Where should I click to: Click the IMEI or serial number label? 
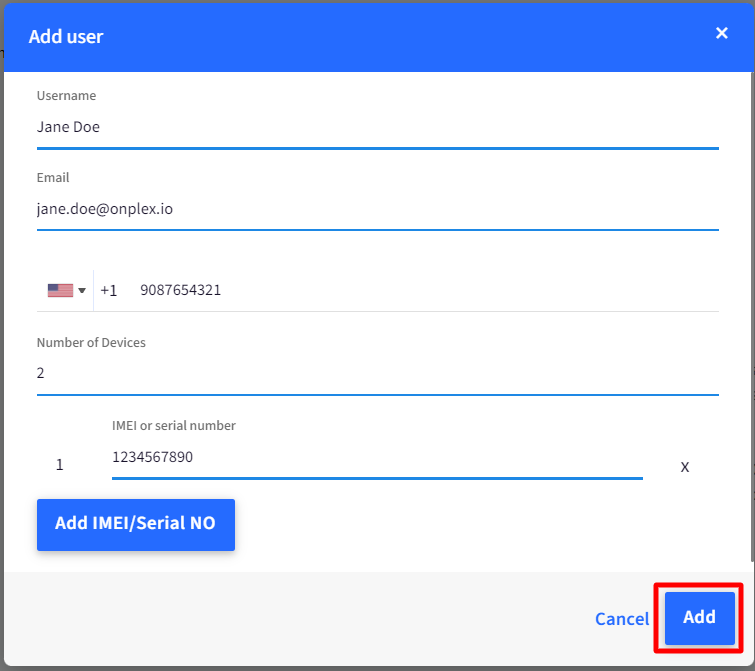[x=174, y=426]
